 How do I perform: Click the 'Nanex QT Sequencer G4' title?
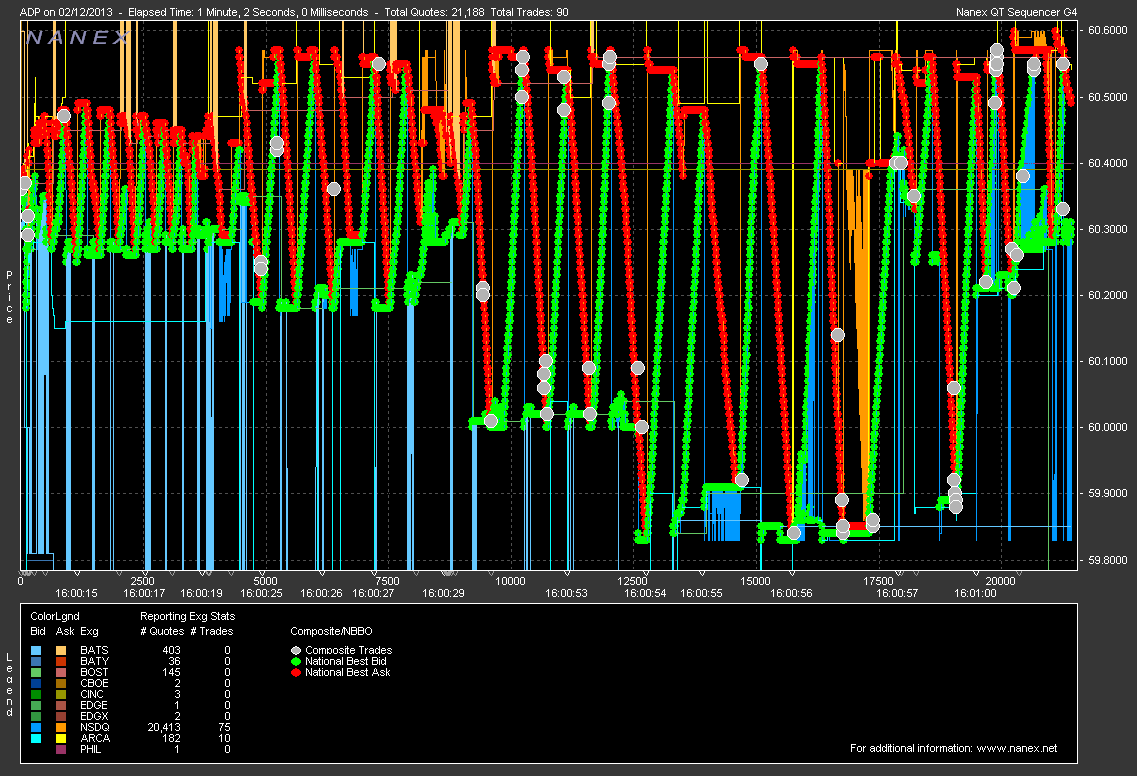[1016, 12]
